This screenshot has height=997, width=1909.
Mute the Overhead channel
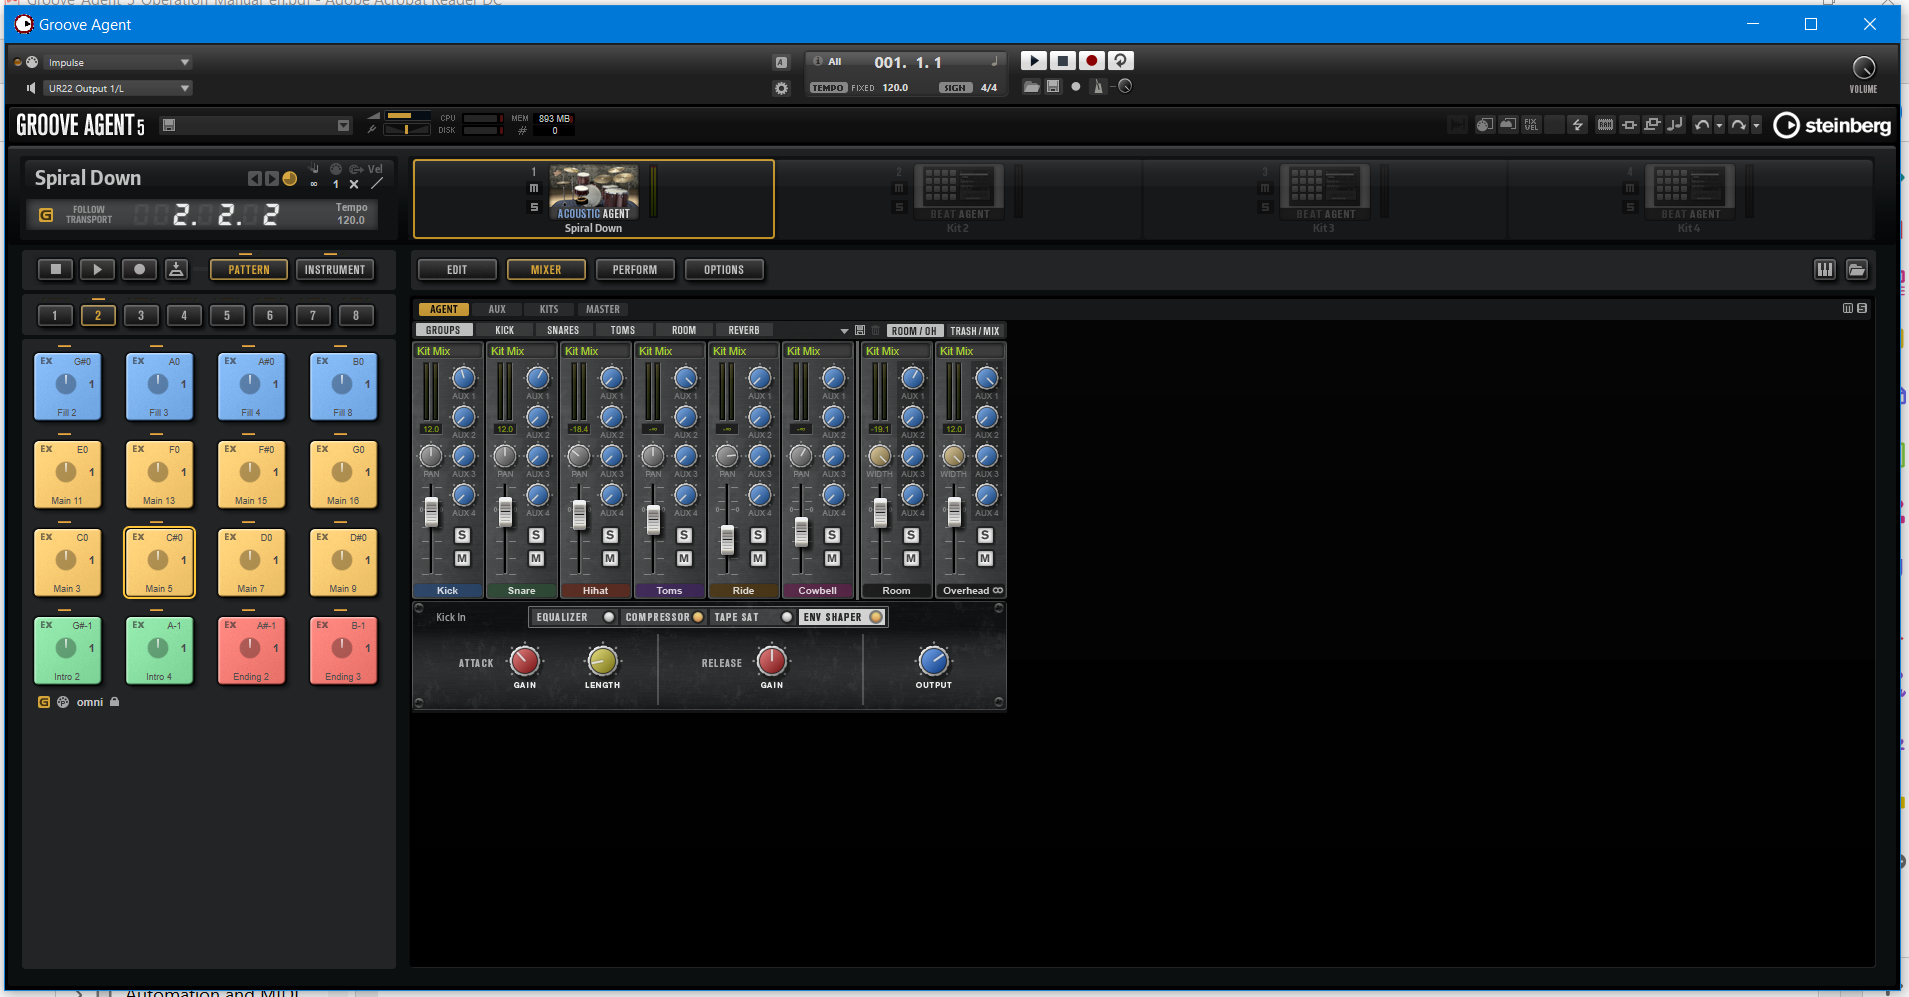tap(985, 559)
